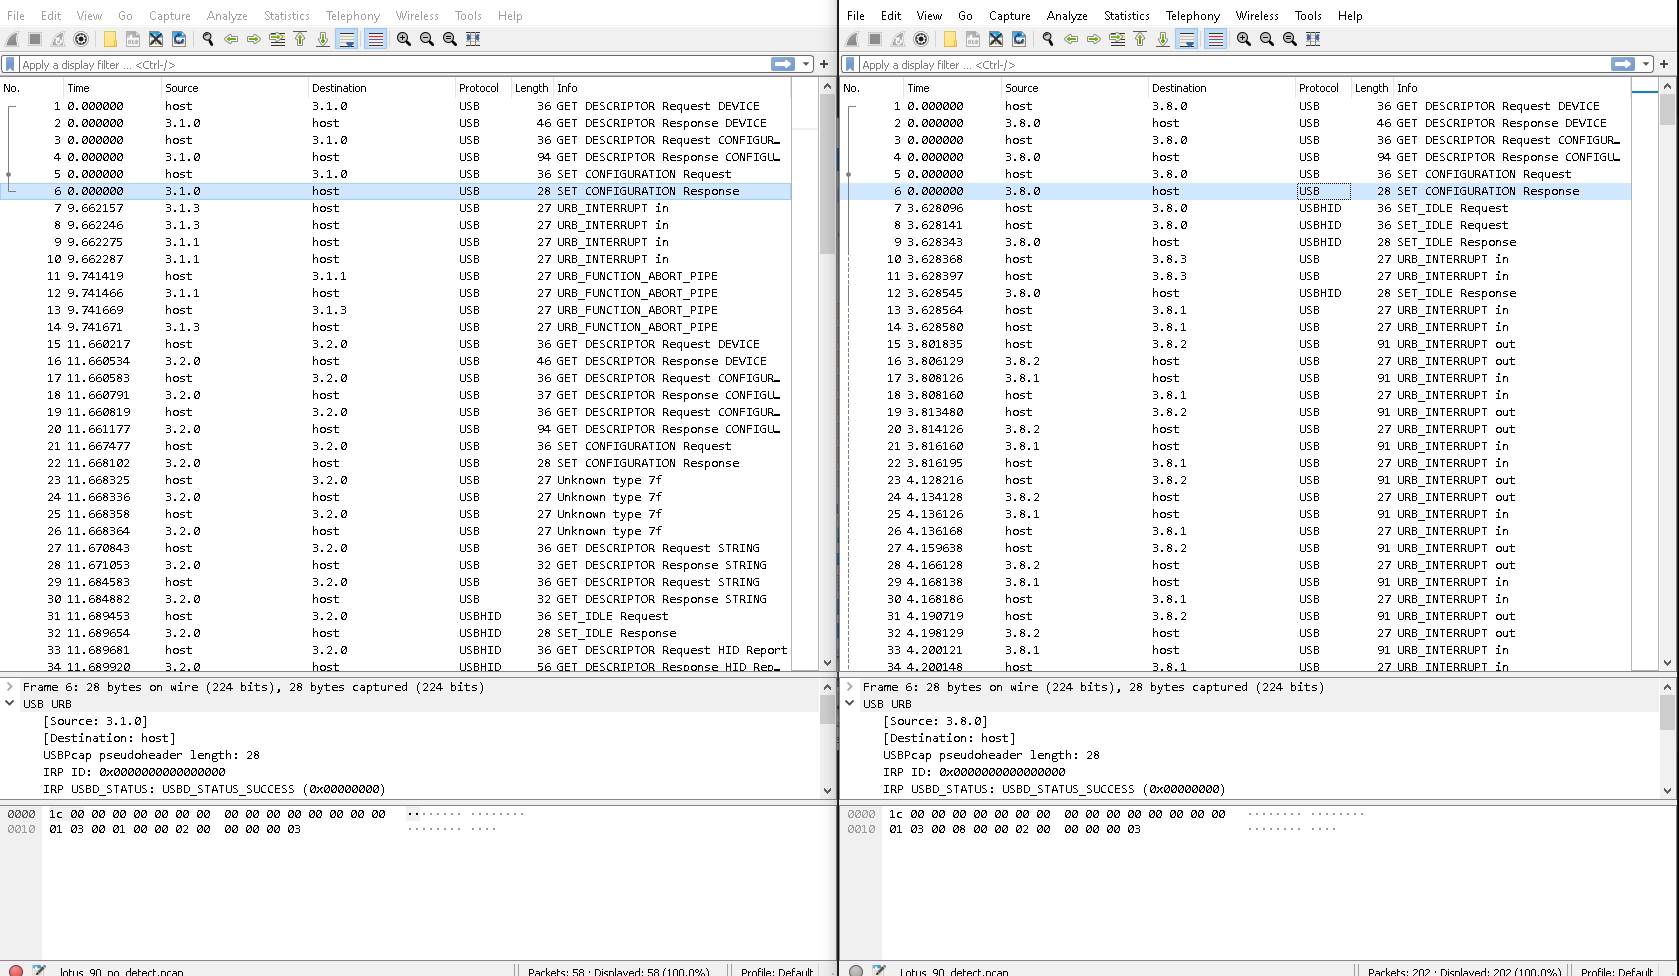Go forward to next packet, left window

[x=254, y=39]
